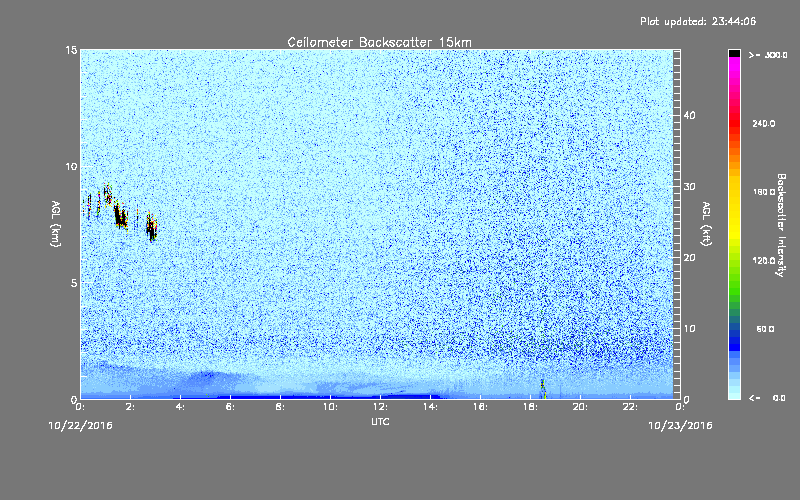
Task: Click the '10:' hour tick label
Action: (x=331, y=407)
